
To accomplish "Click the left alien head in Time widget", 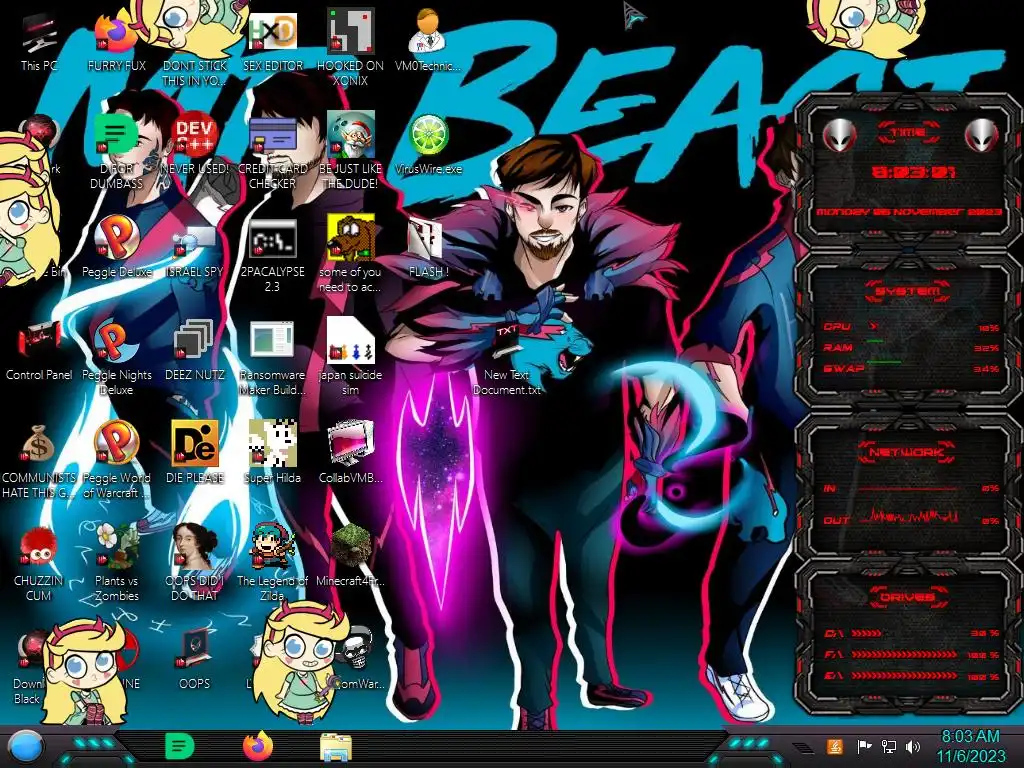I will pos(839,136).
